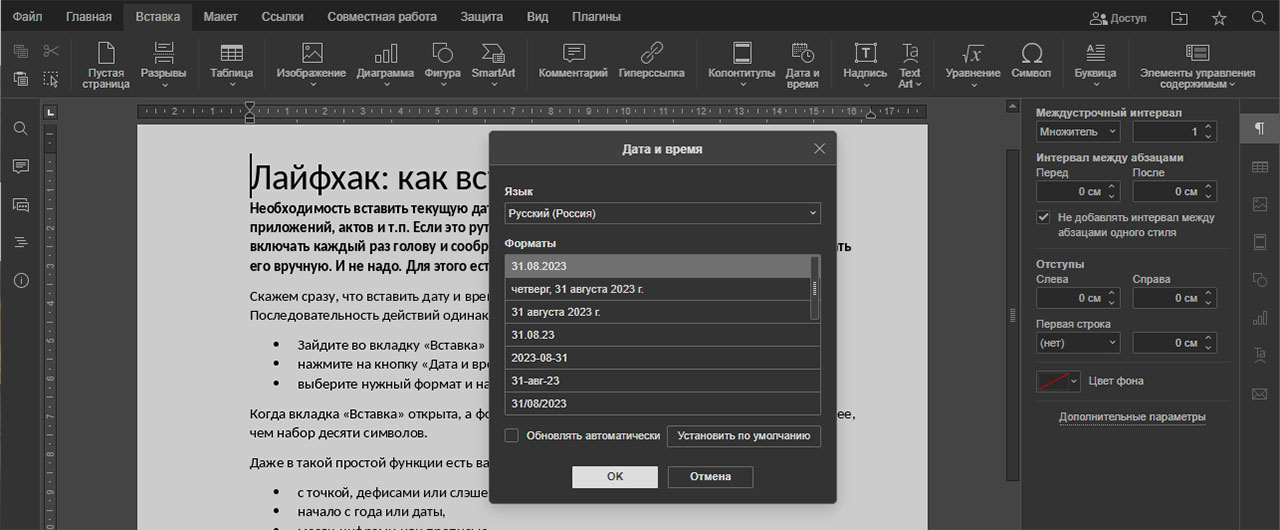Open paragraph settings in right sidebar
The width and height of the screenshot is (1280, 530).
[1260, 129]
